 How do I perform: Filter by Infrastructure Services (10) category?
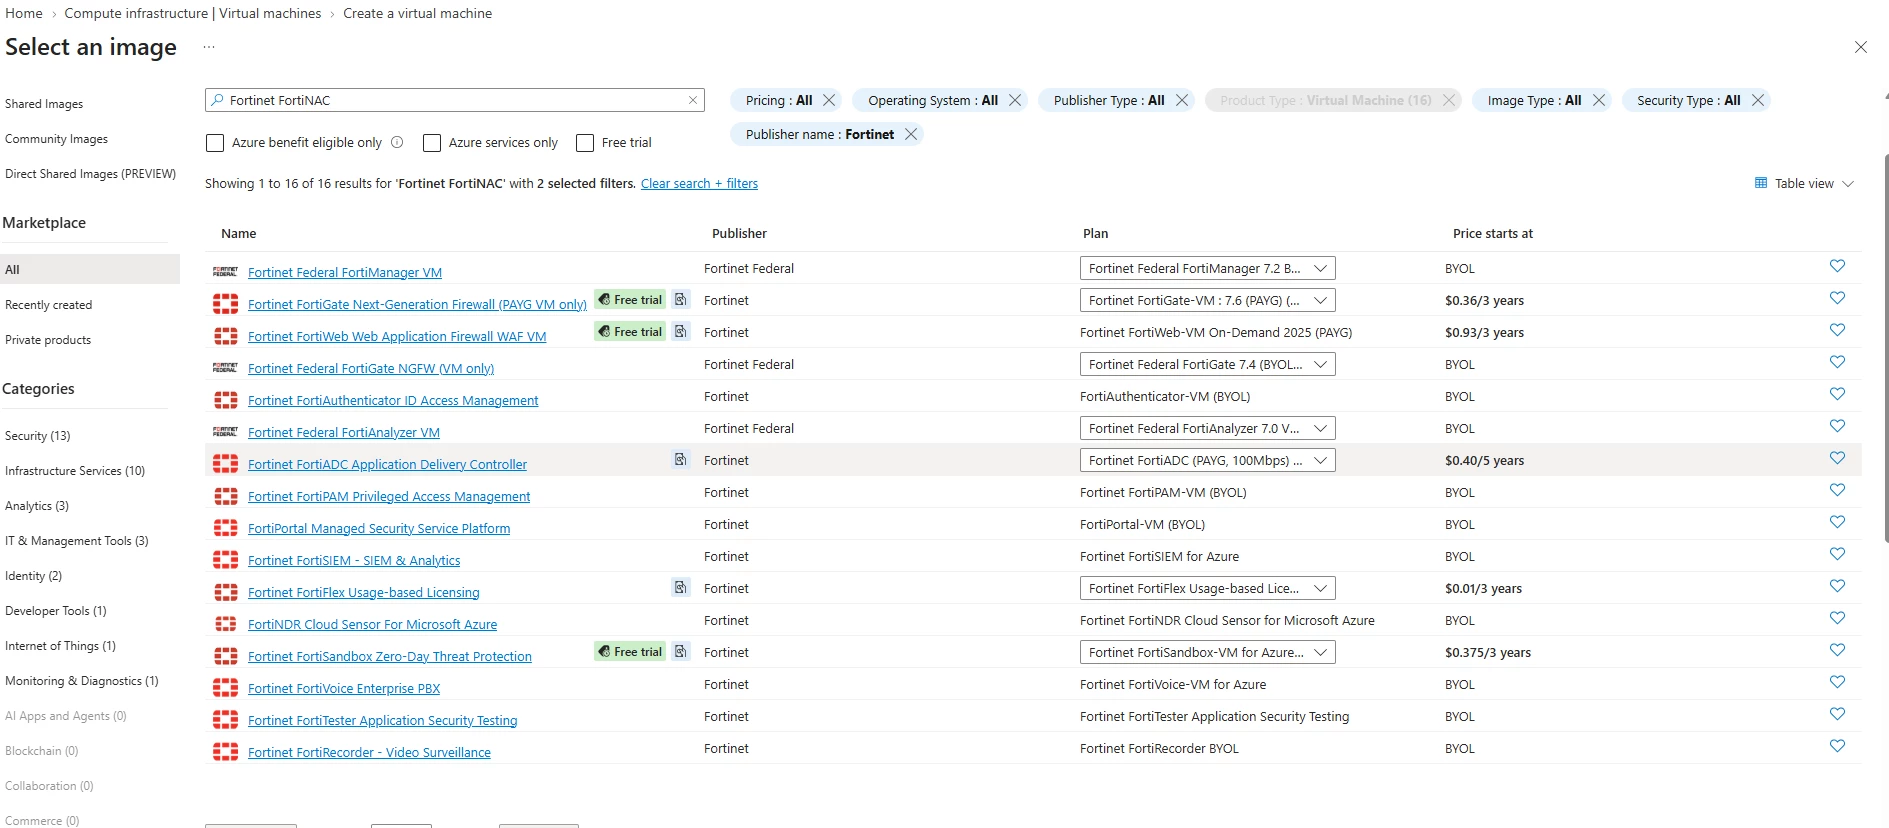point(75,471)
